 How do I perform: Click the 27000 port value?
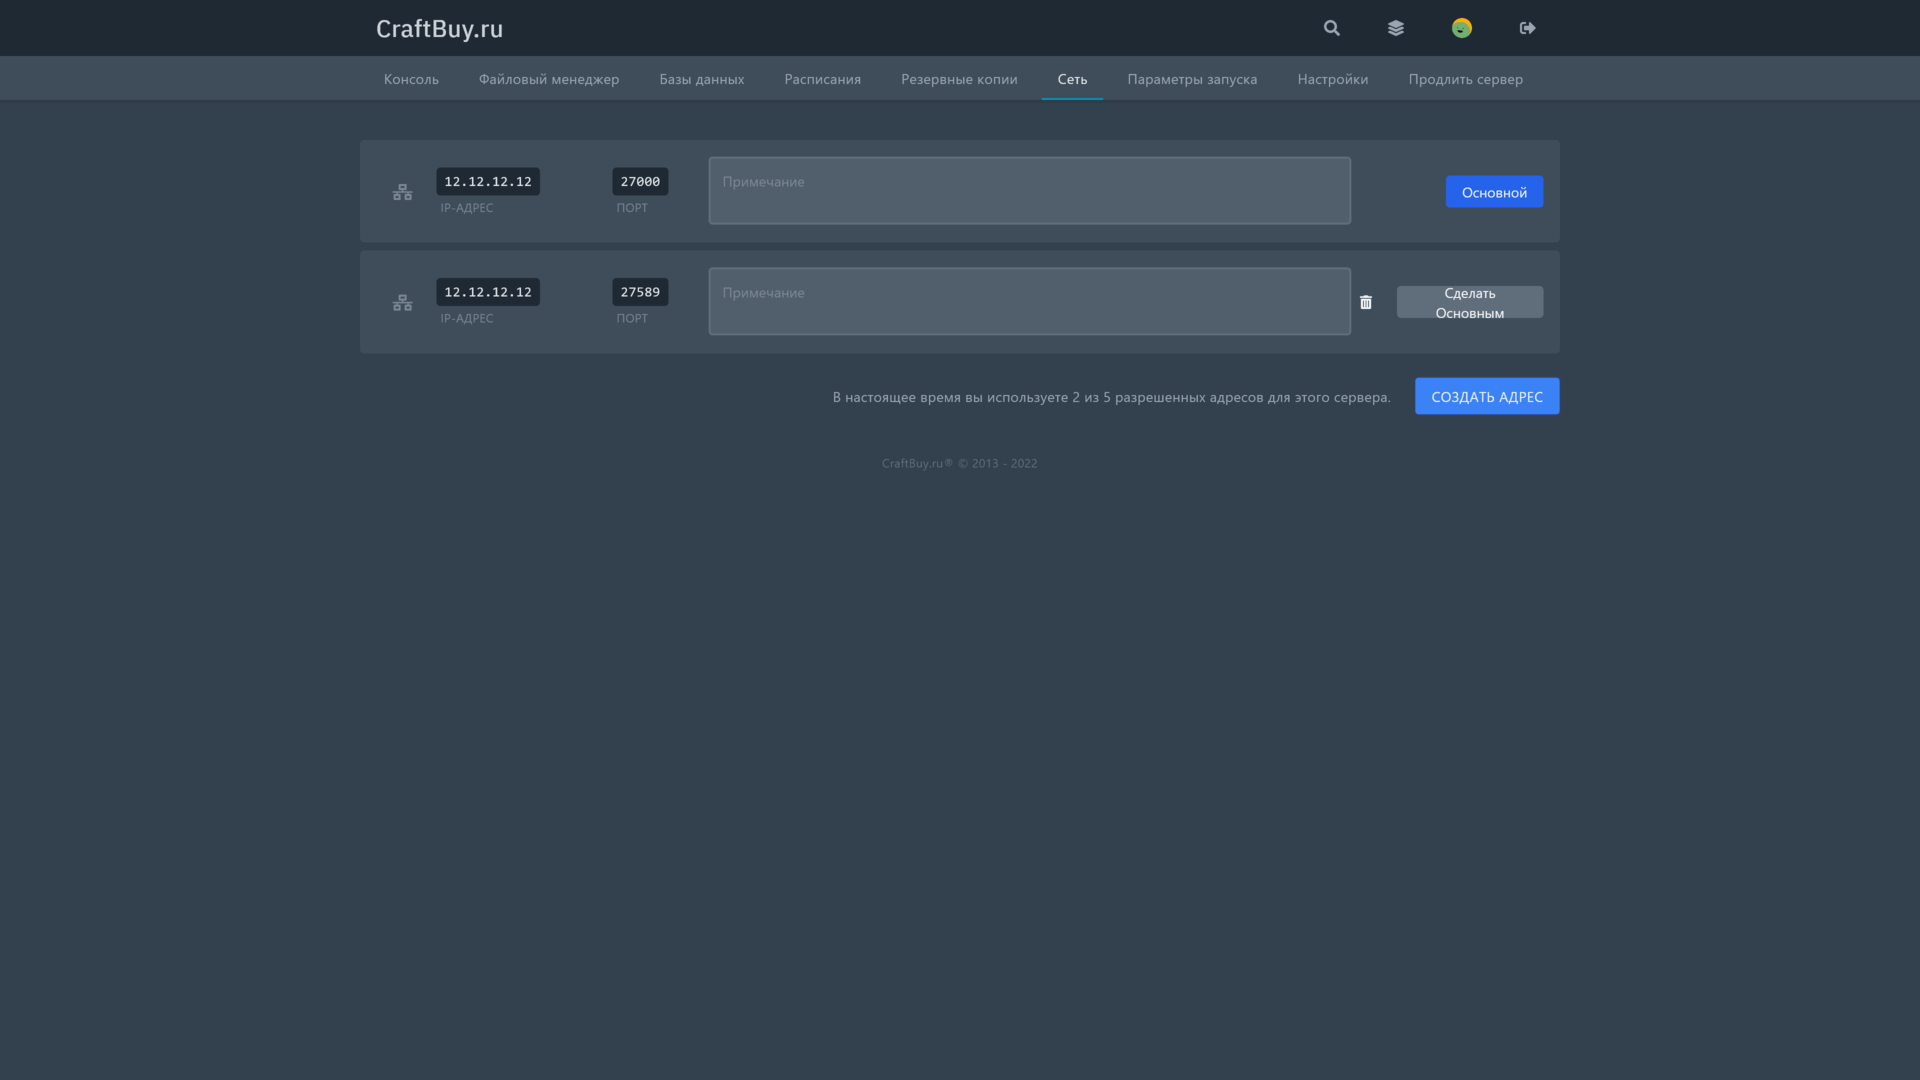coord(640,181)
